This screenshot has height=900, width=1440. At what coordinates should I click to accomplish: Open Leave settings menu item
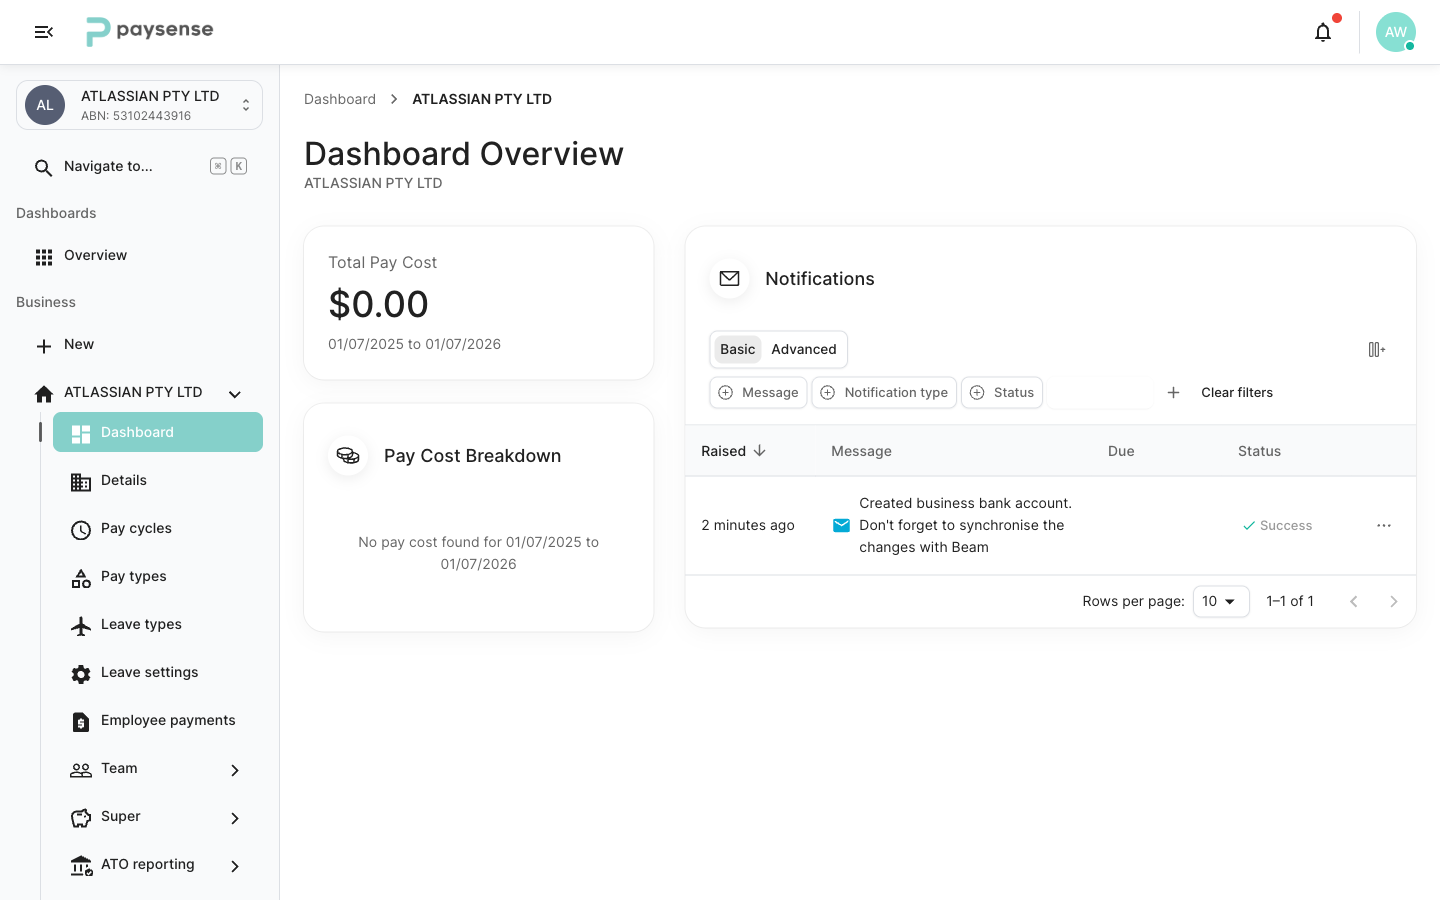coord(158,672)
